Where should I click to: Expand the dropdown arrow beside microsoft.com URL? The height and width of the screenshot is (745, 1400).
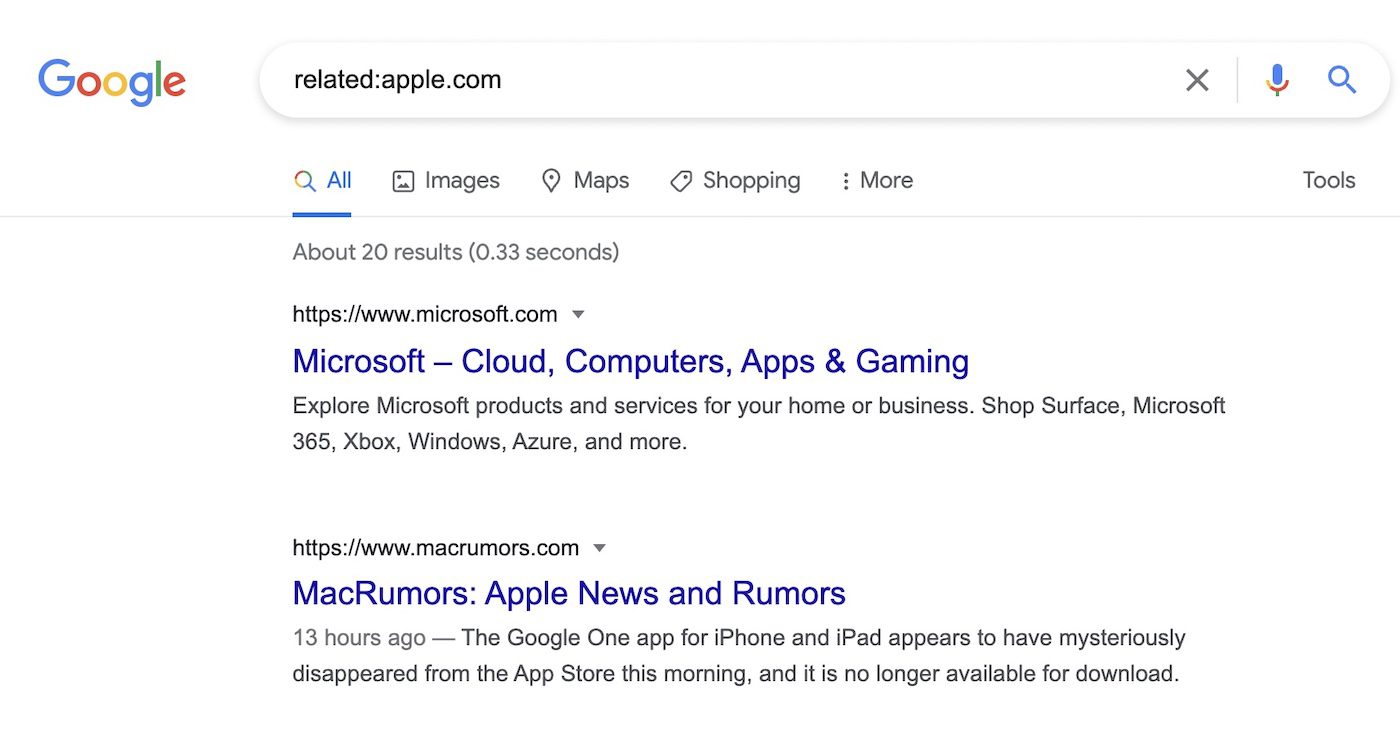pyautogui.click(x=578, y=315)
